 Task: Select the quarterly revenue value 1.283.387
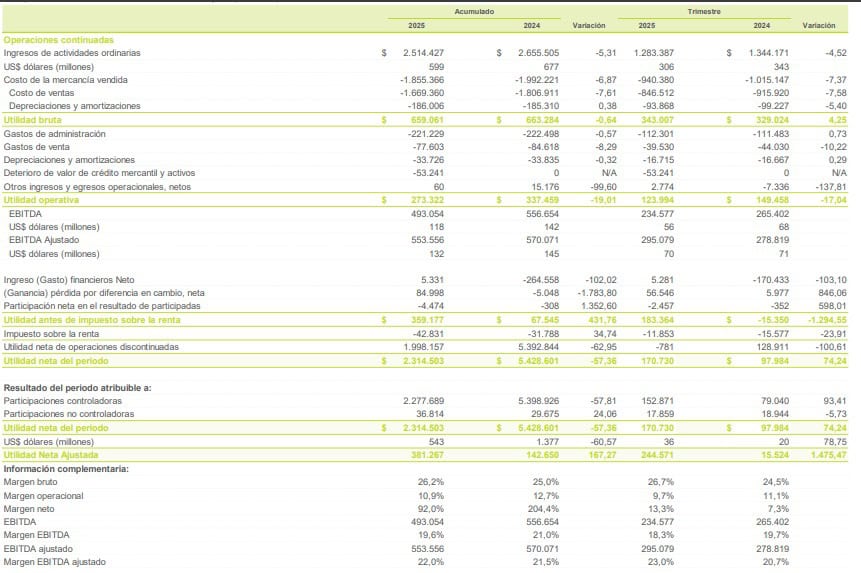tap(653, 53)
